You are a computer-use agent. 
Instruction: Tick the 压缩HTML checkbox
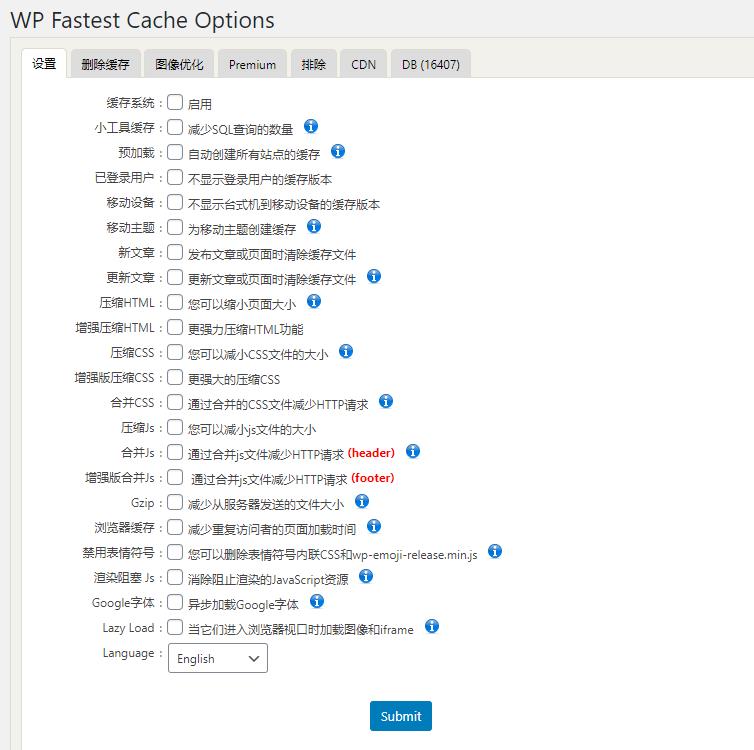pos(175,302)
